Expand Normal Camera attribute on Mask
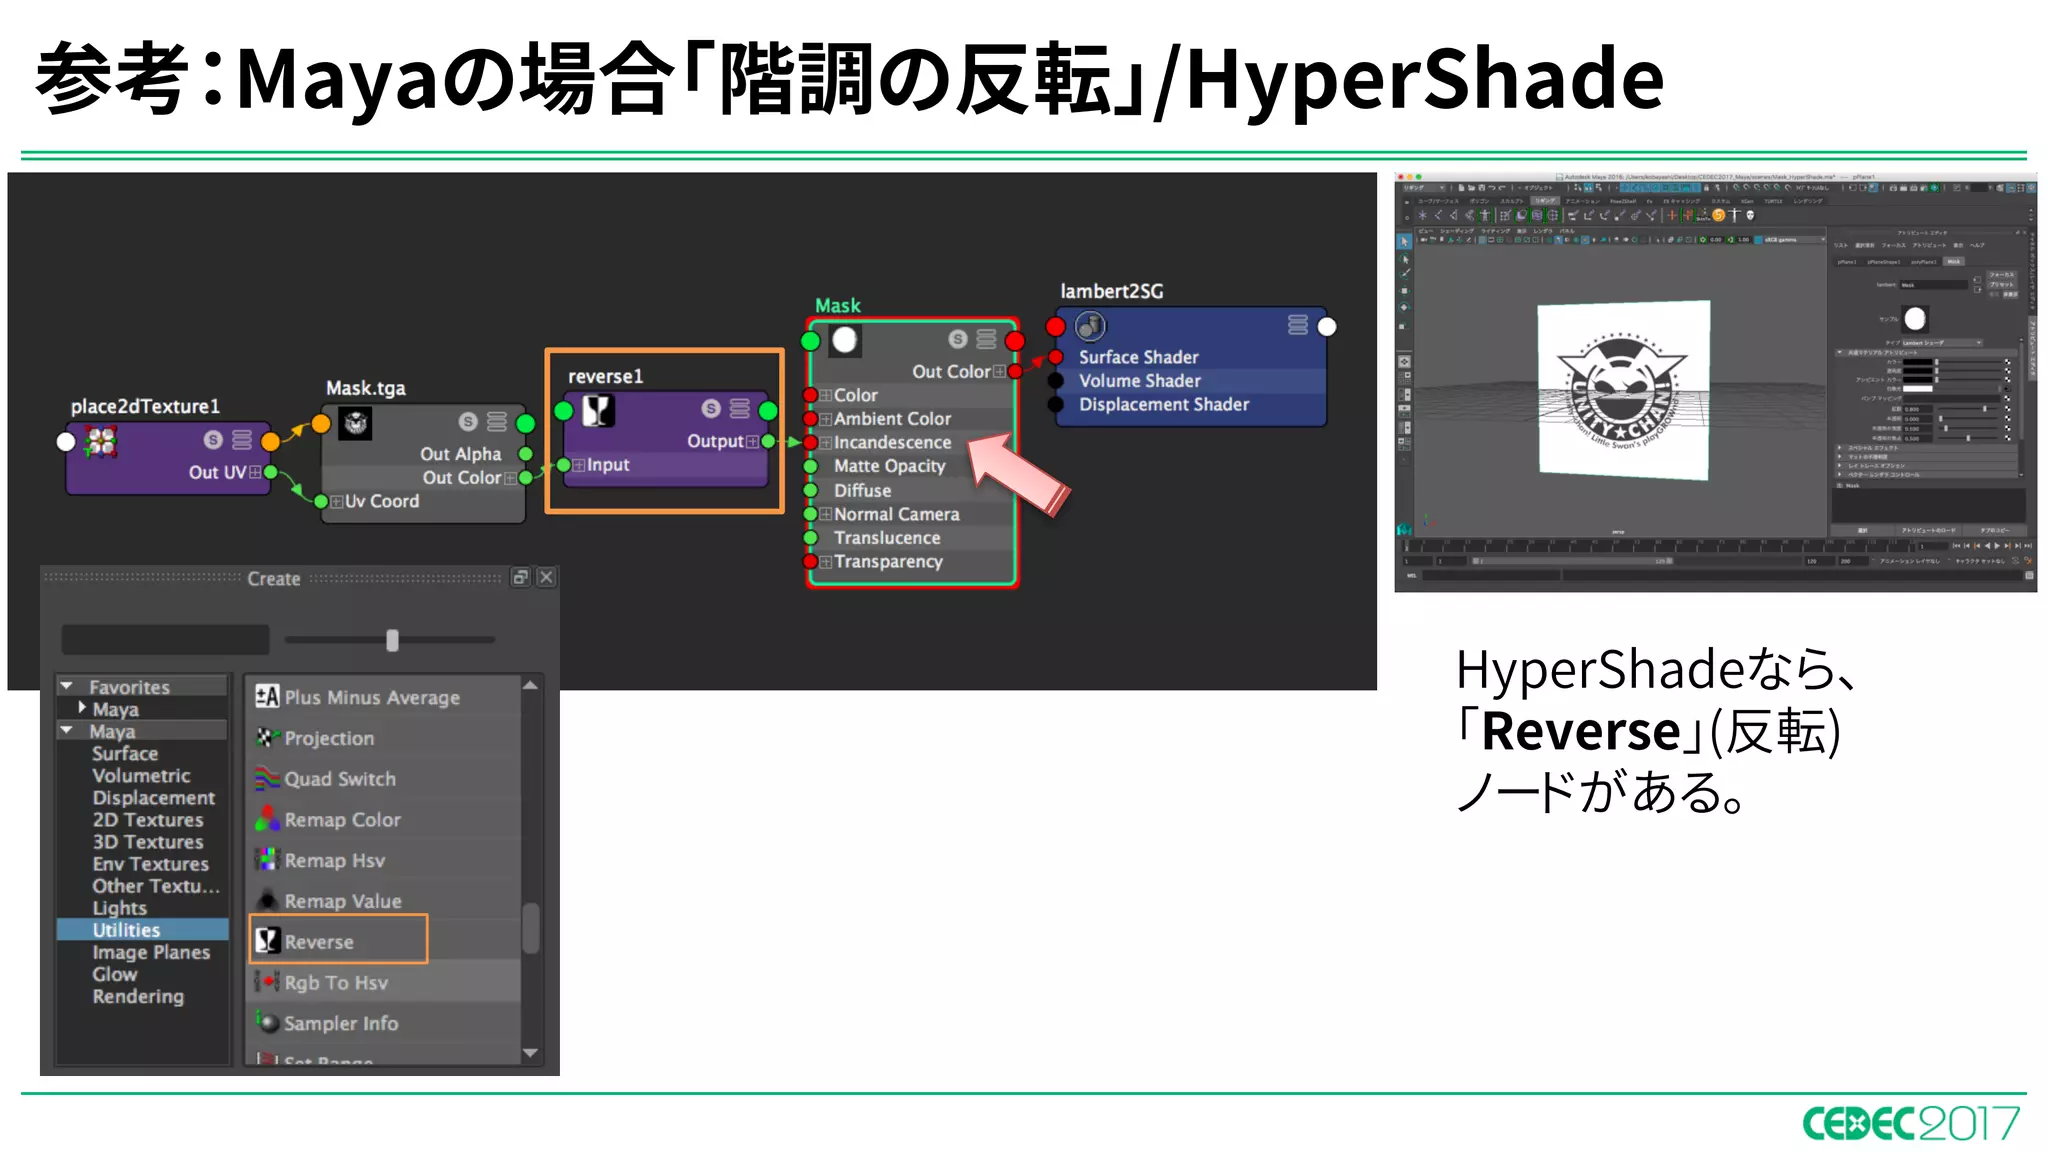 [826, 514]
